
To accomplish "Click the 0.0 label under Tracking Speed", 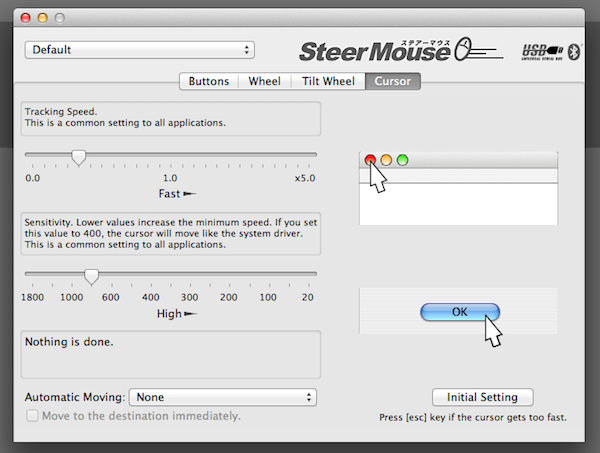I will 33,178.
